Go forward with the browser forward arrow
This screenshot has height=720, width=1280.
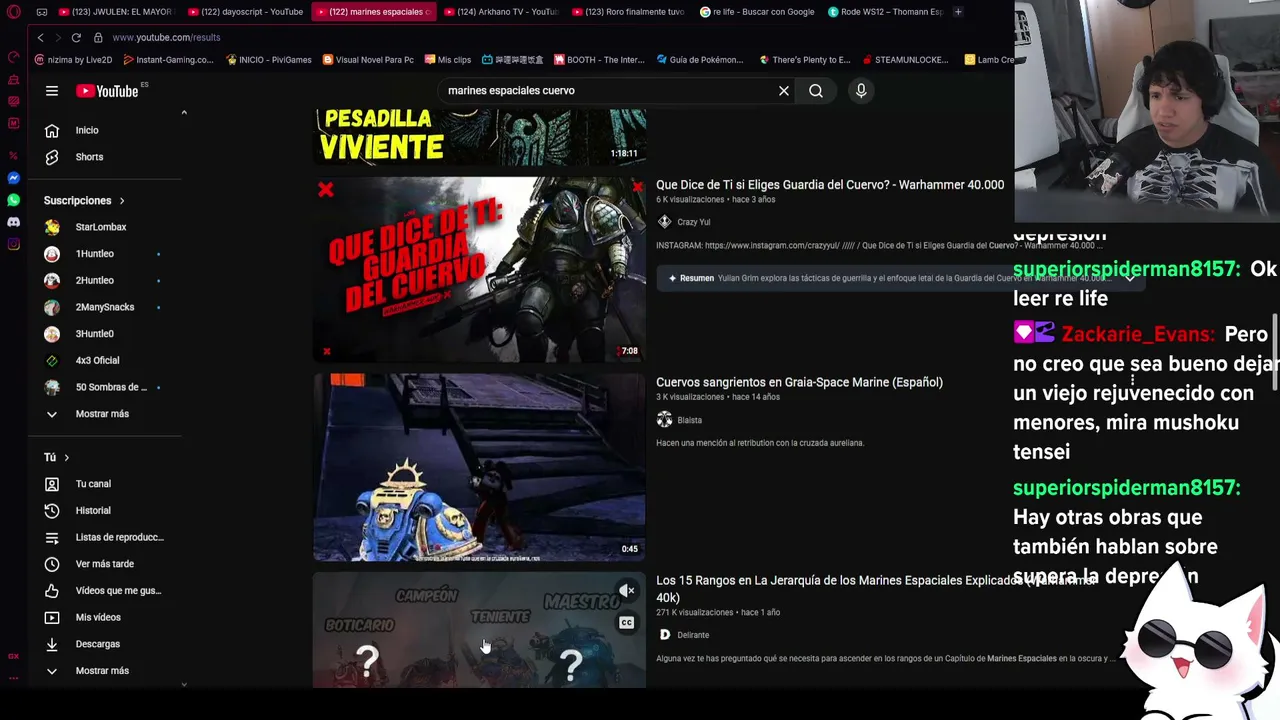[57, 38]
